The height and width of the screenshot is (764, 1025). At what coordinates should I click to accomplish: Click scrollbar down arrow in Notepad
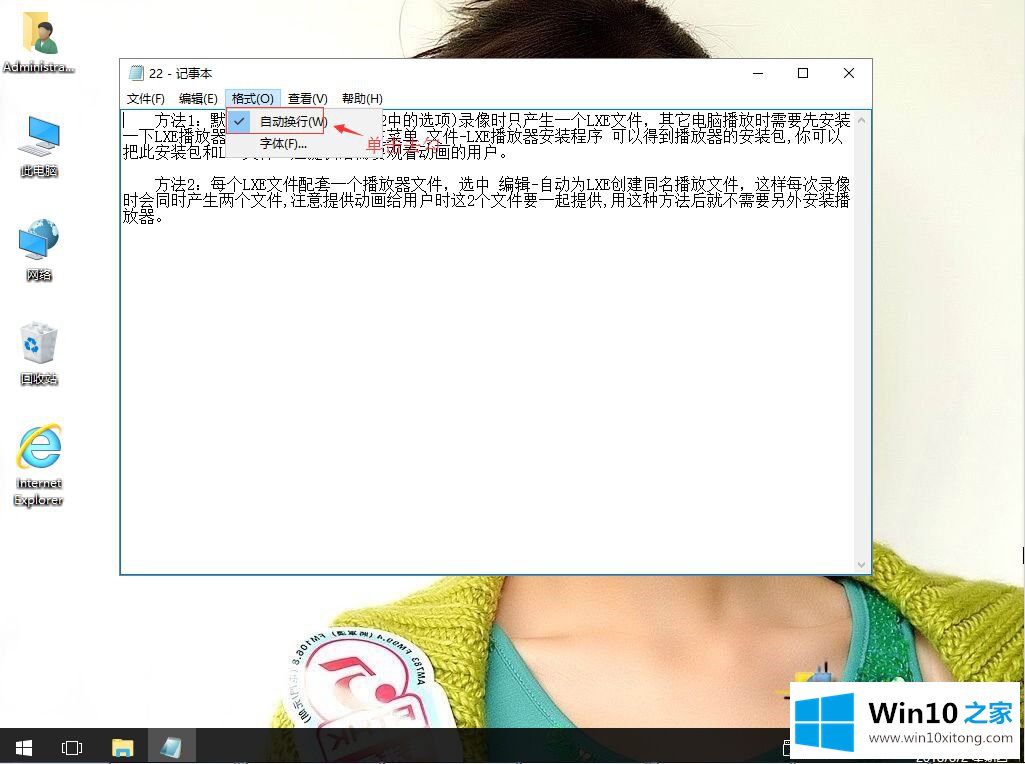tap(862, 565)
